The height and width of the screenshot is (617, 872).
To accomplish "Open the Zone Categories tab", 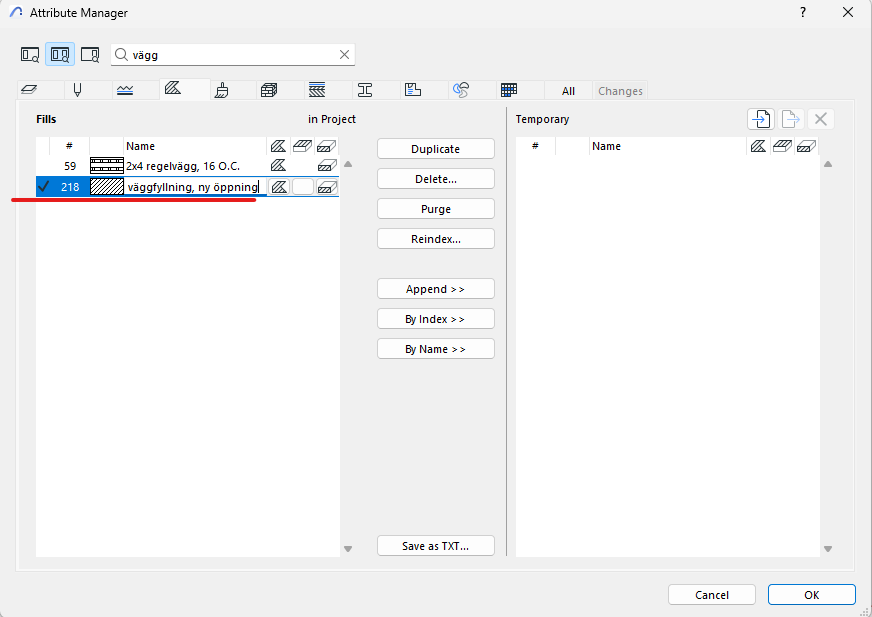I will click(x=413, y=90).
